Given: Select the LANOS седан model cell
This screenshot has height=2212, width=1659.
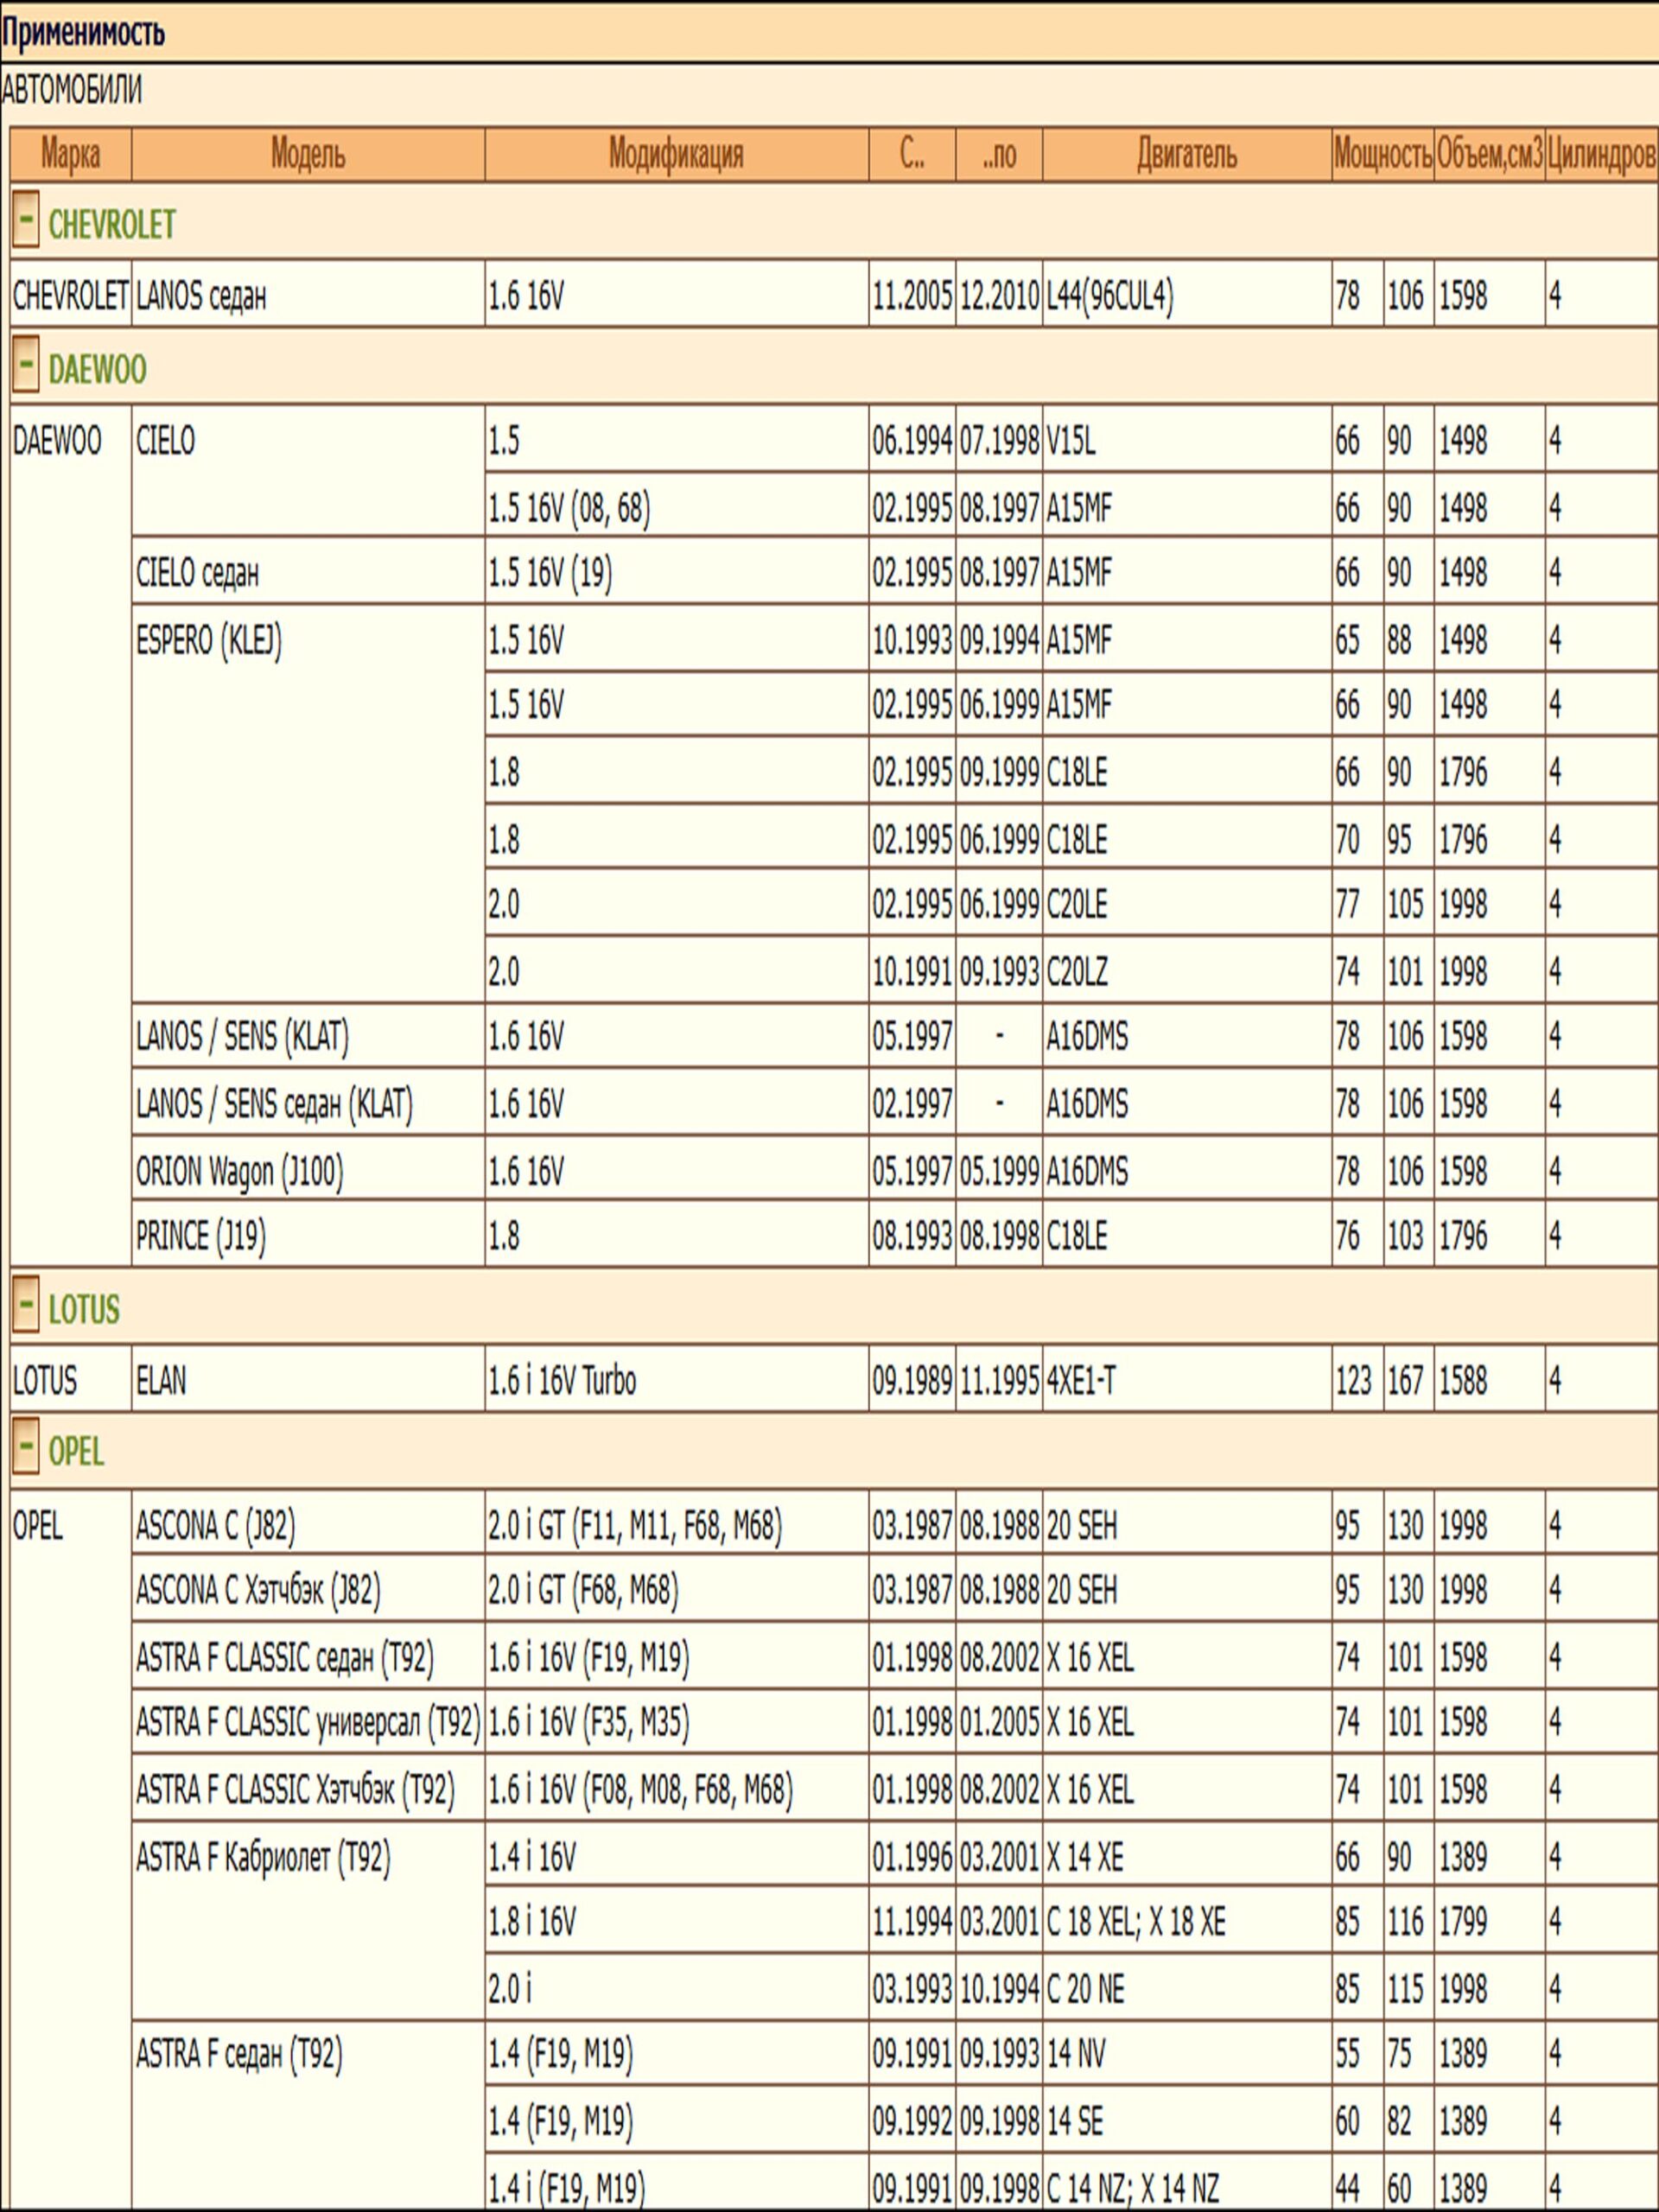Looking at the screenshot, I should [201, 296].
